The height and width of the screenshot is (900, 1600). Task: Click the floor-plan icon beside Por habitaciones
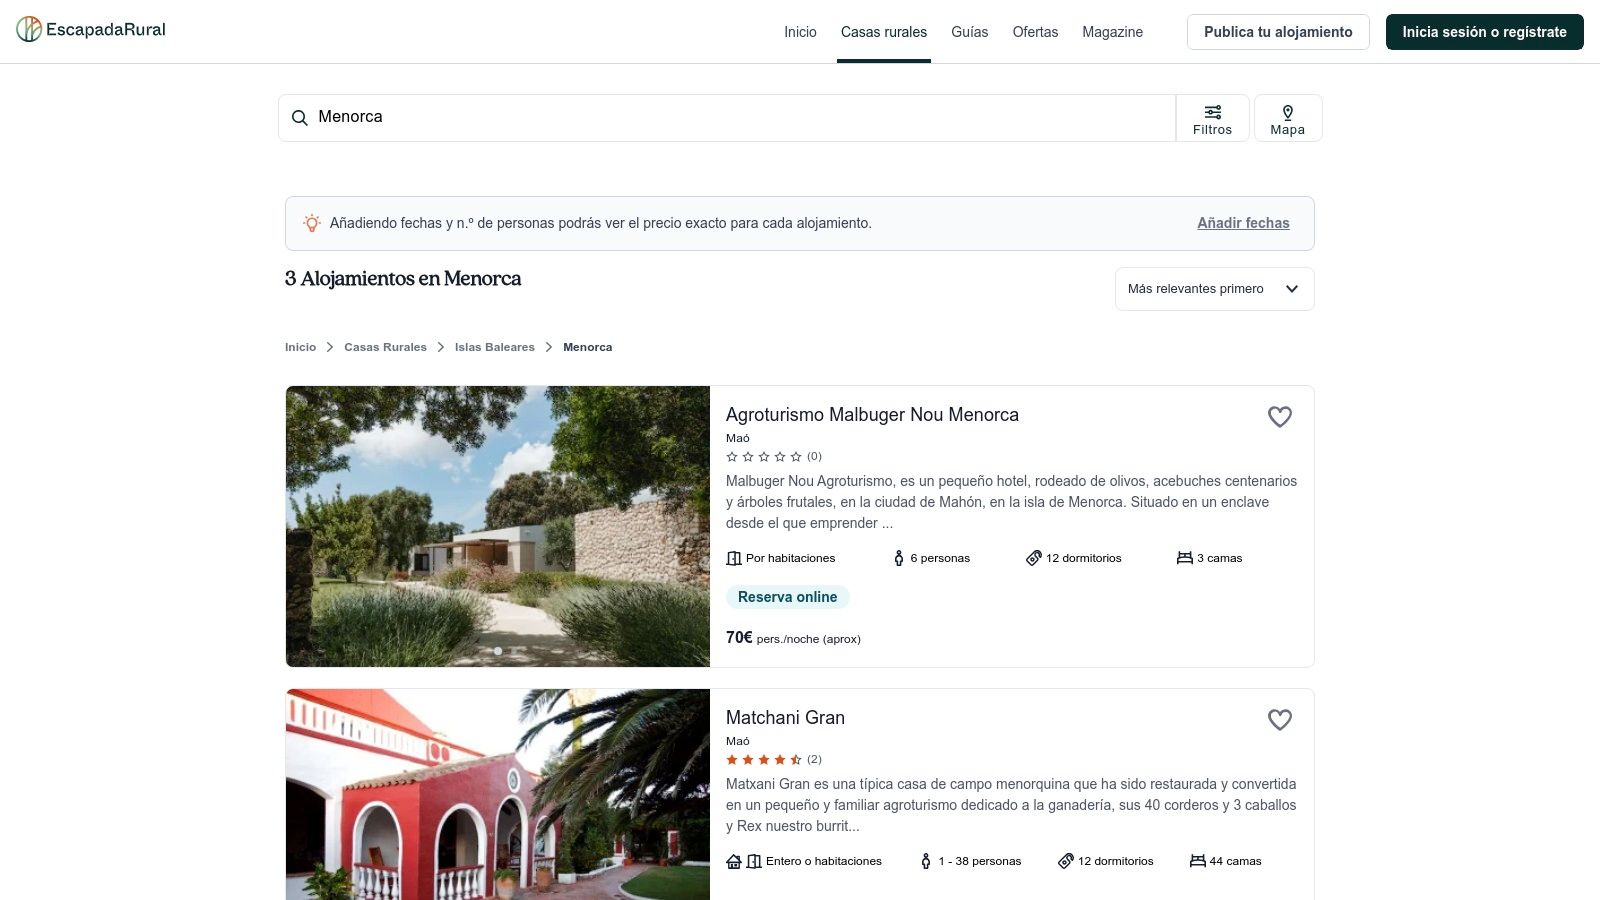(x=734, y=558)
